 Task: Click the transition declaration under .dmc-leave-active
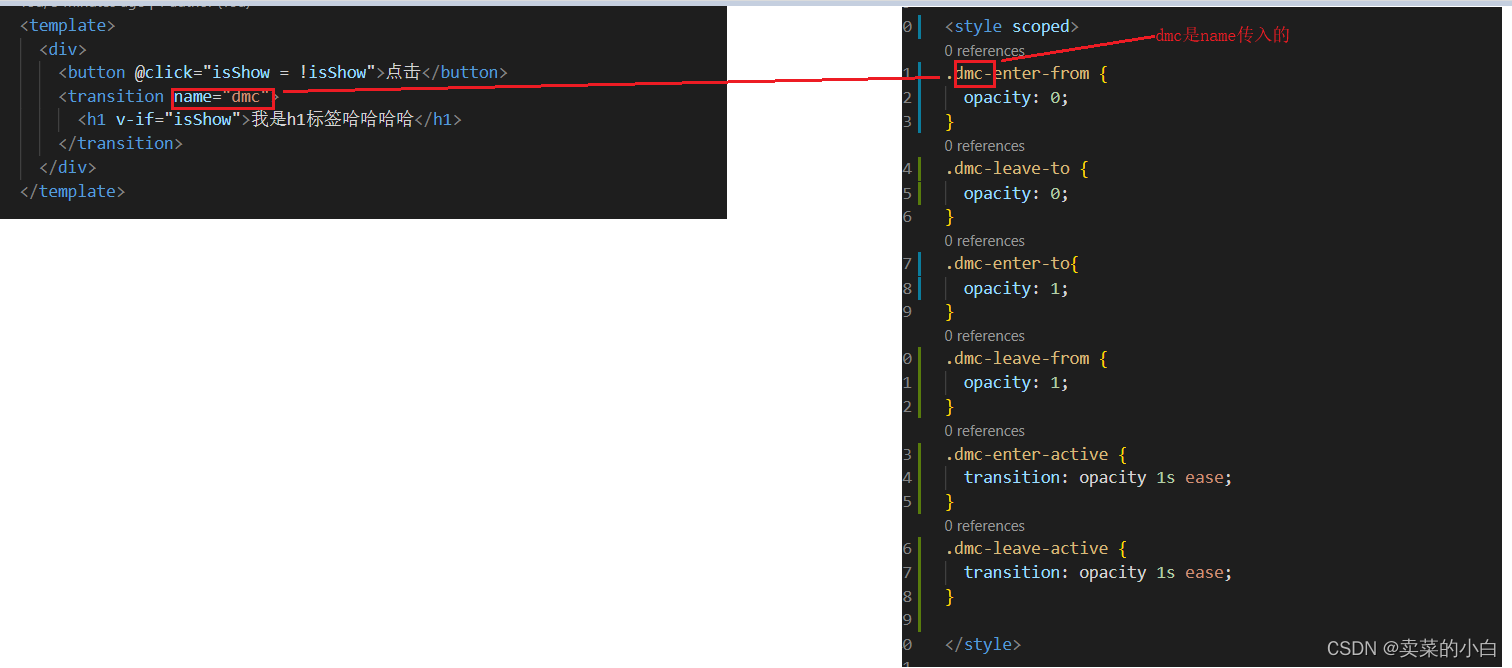point(1098,573)
